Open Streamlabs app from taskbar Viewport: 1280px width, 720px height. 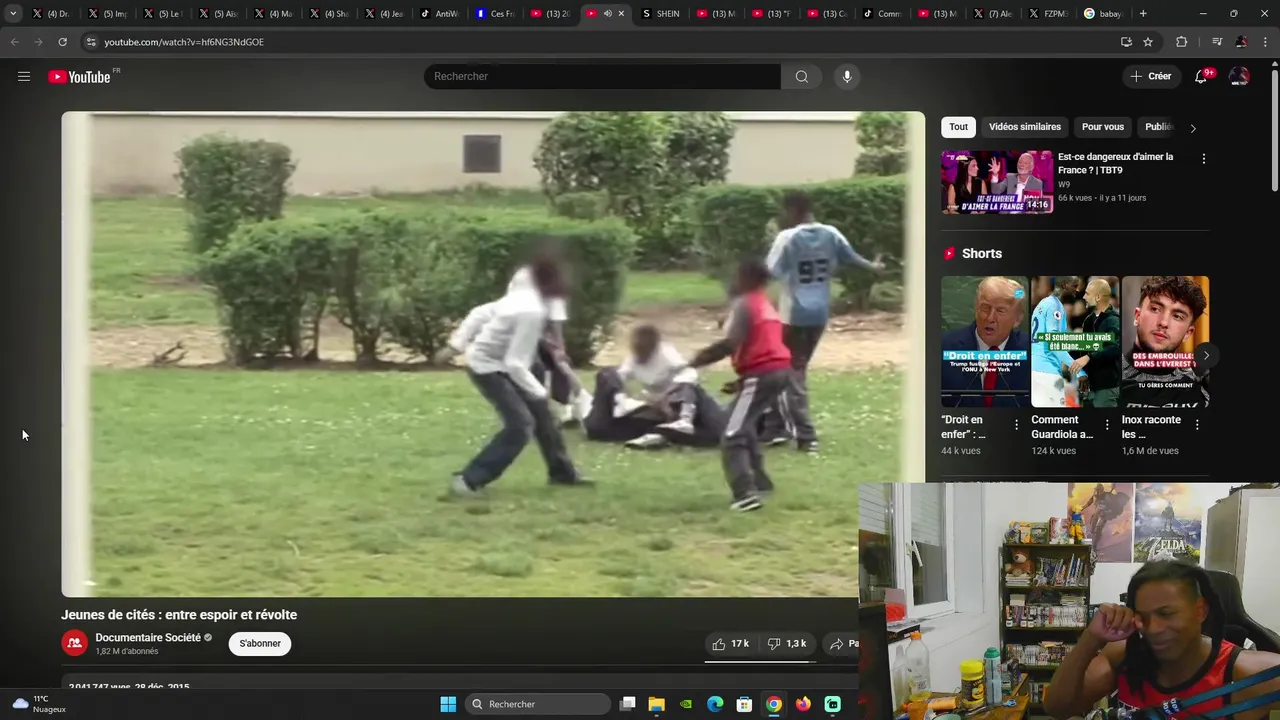832,704
